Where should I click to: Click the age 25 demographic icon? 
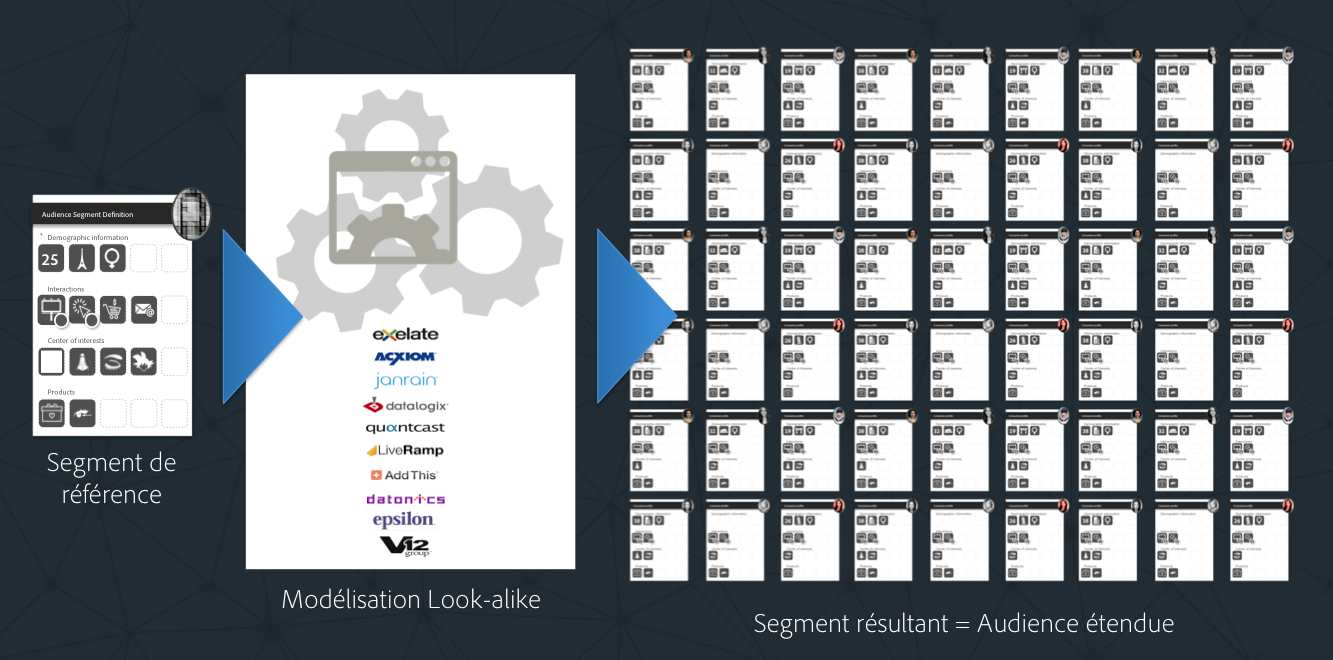point(51,260)
